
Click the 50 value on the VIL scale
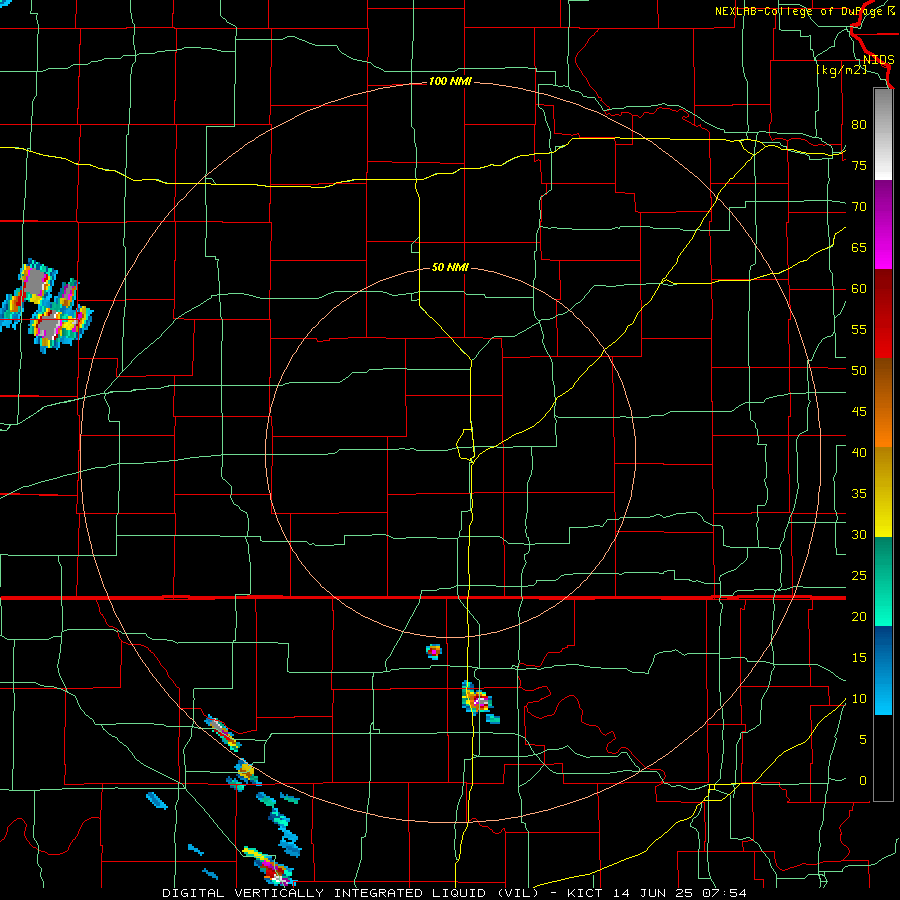[859, 371]
